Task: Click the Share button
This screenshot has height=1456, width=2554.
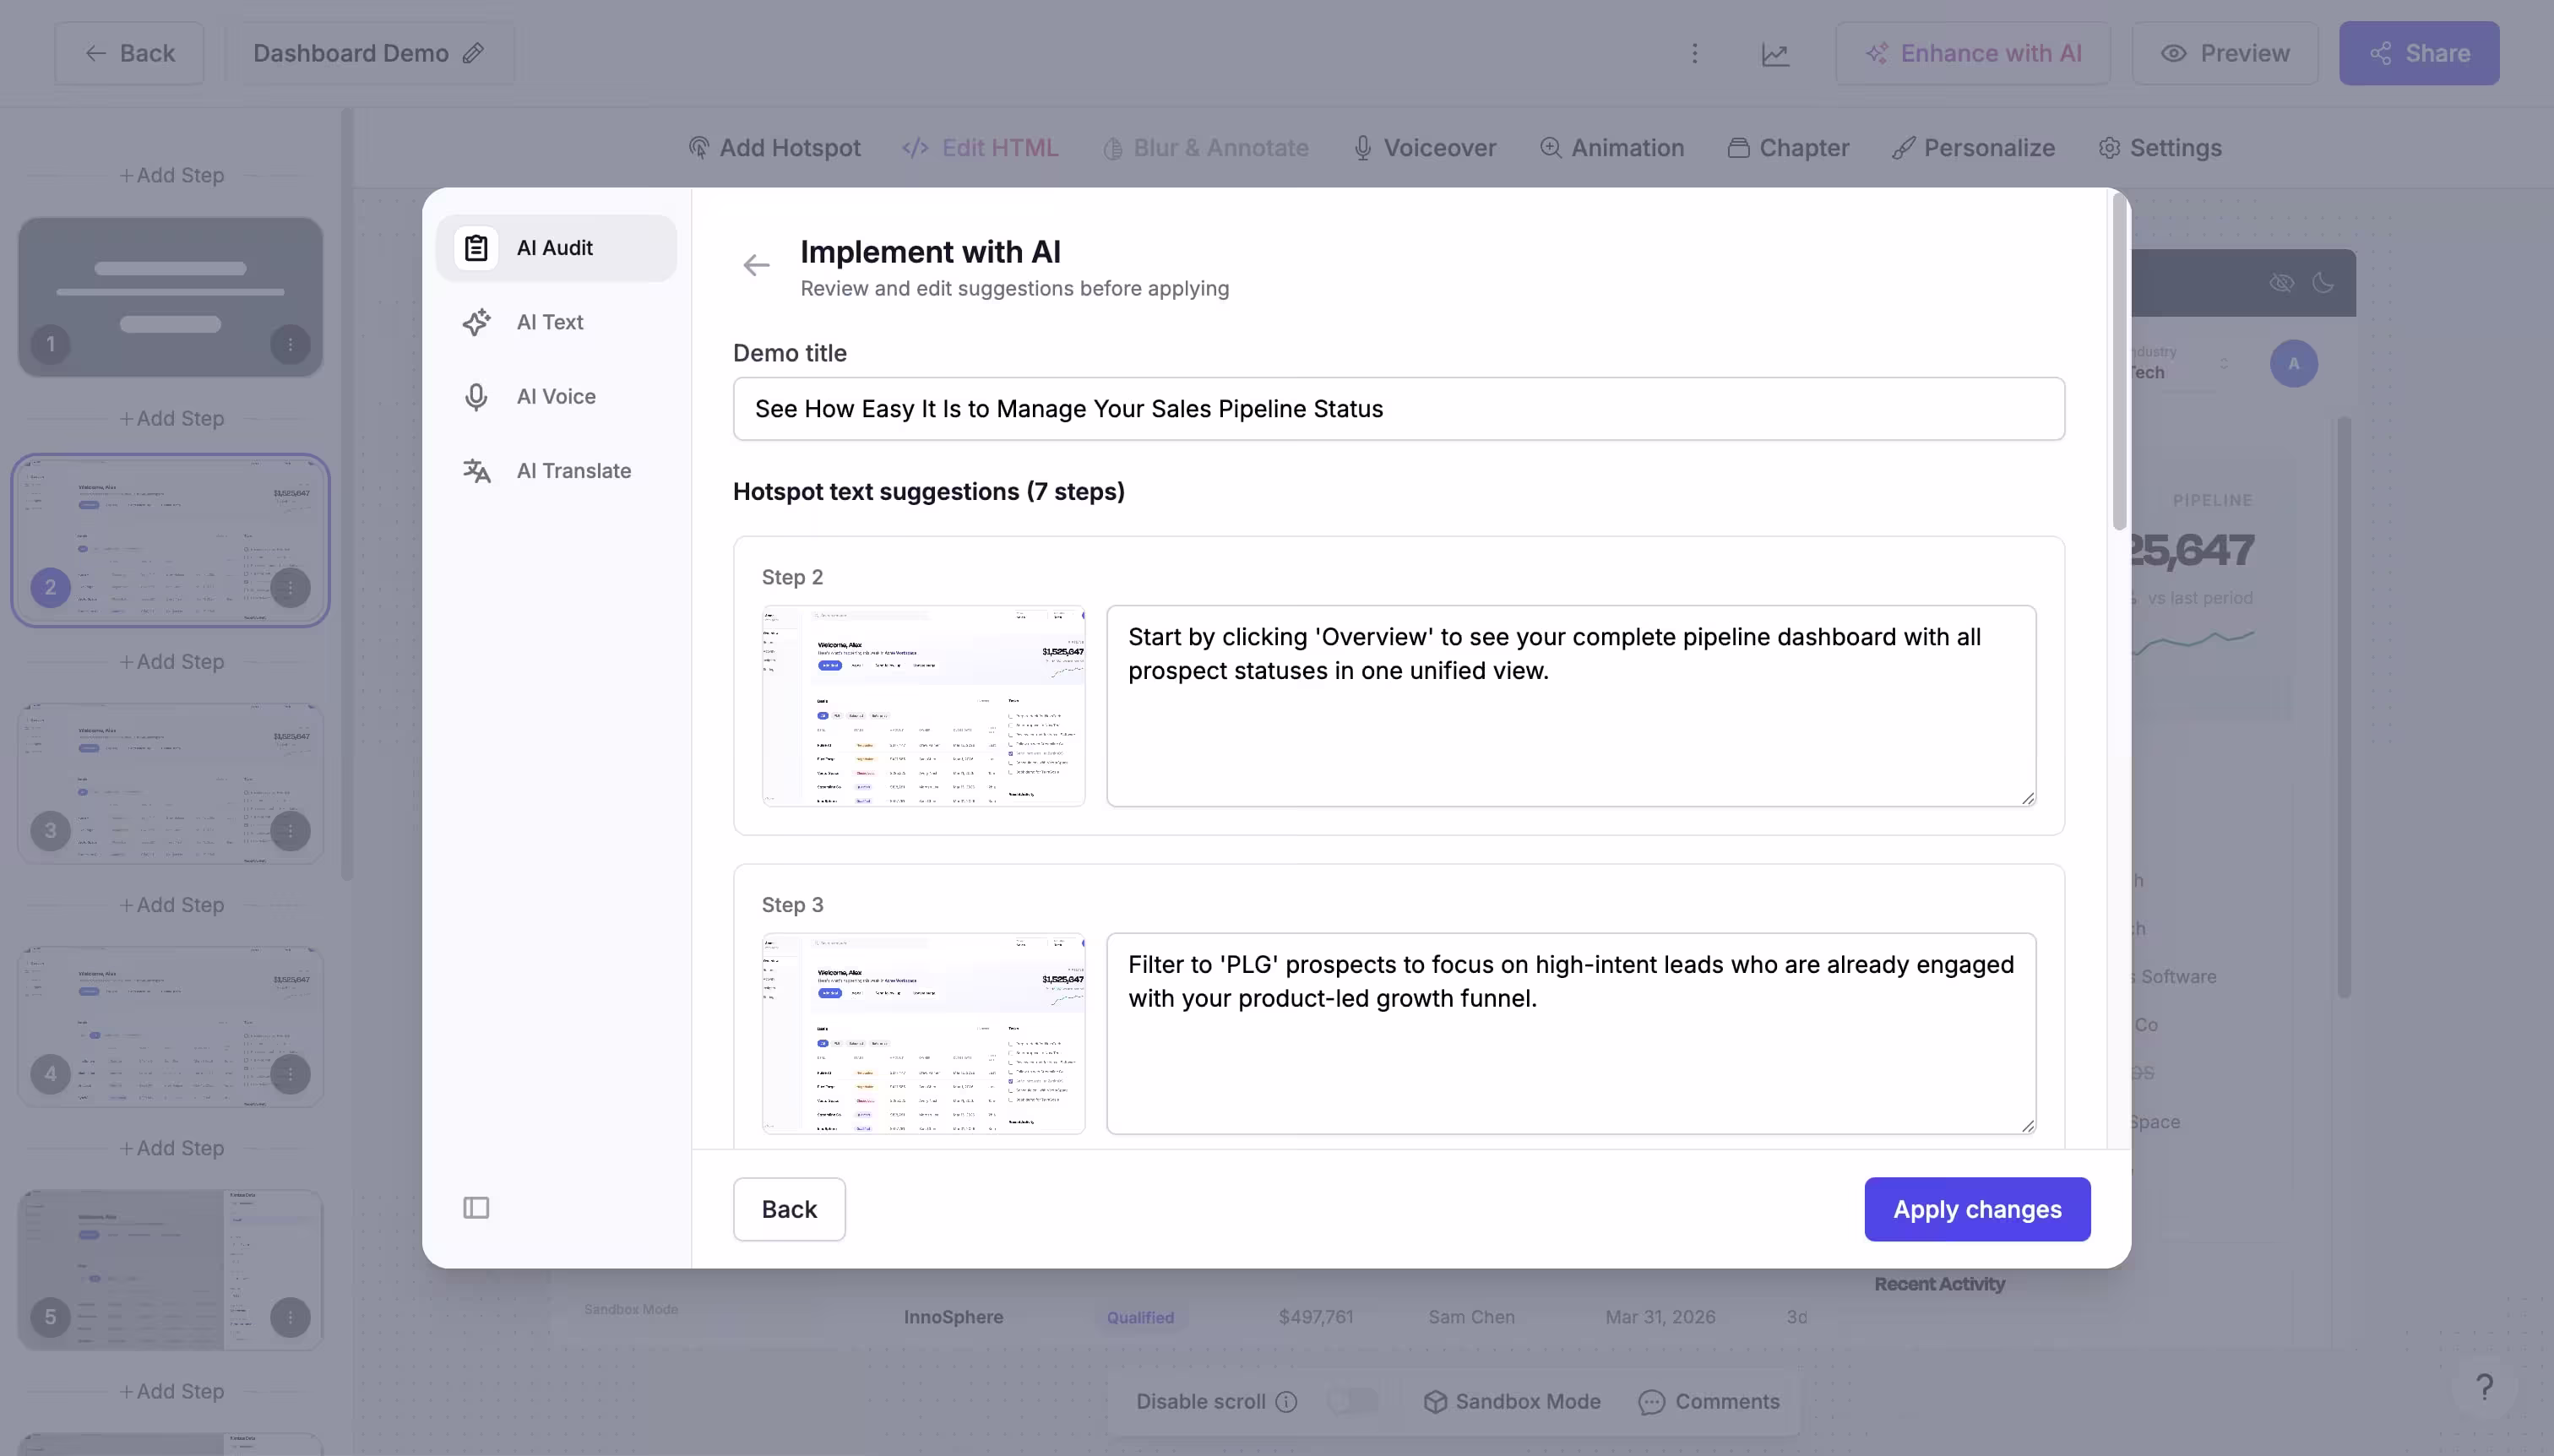Action: [x=2419, y=53]
